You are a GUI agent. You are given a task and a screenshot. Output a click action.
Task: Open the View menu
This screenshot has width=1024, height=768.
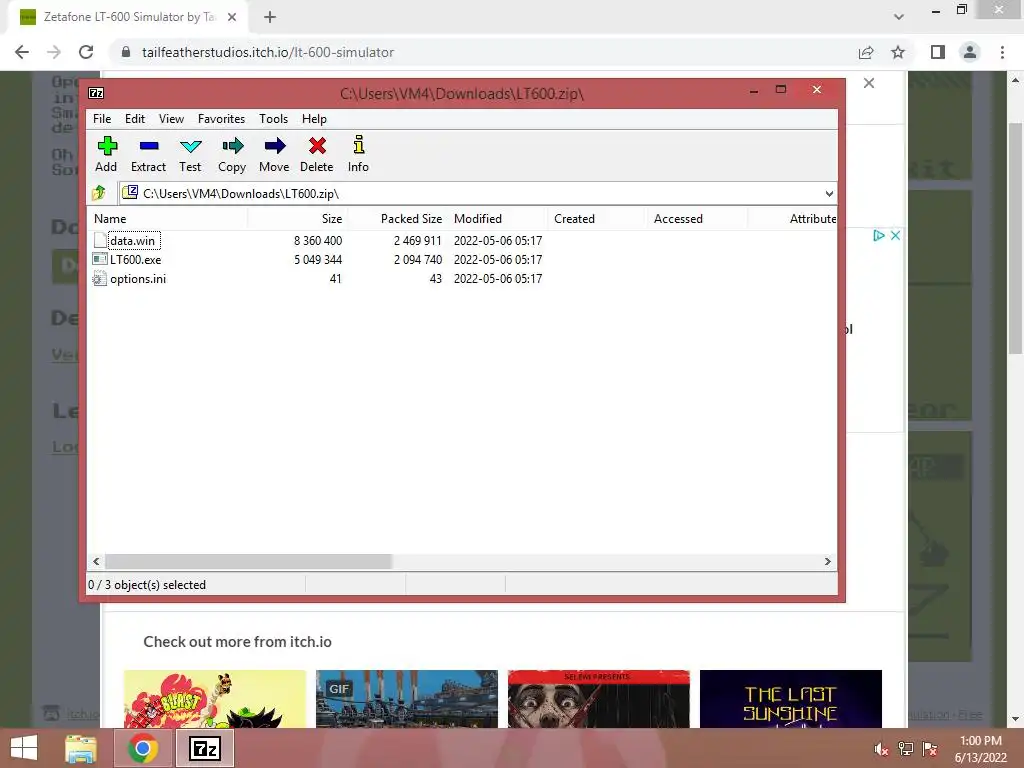(x=171, y=119)
